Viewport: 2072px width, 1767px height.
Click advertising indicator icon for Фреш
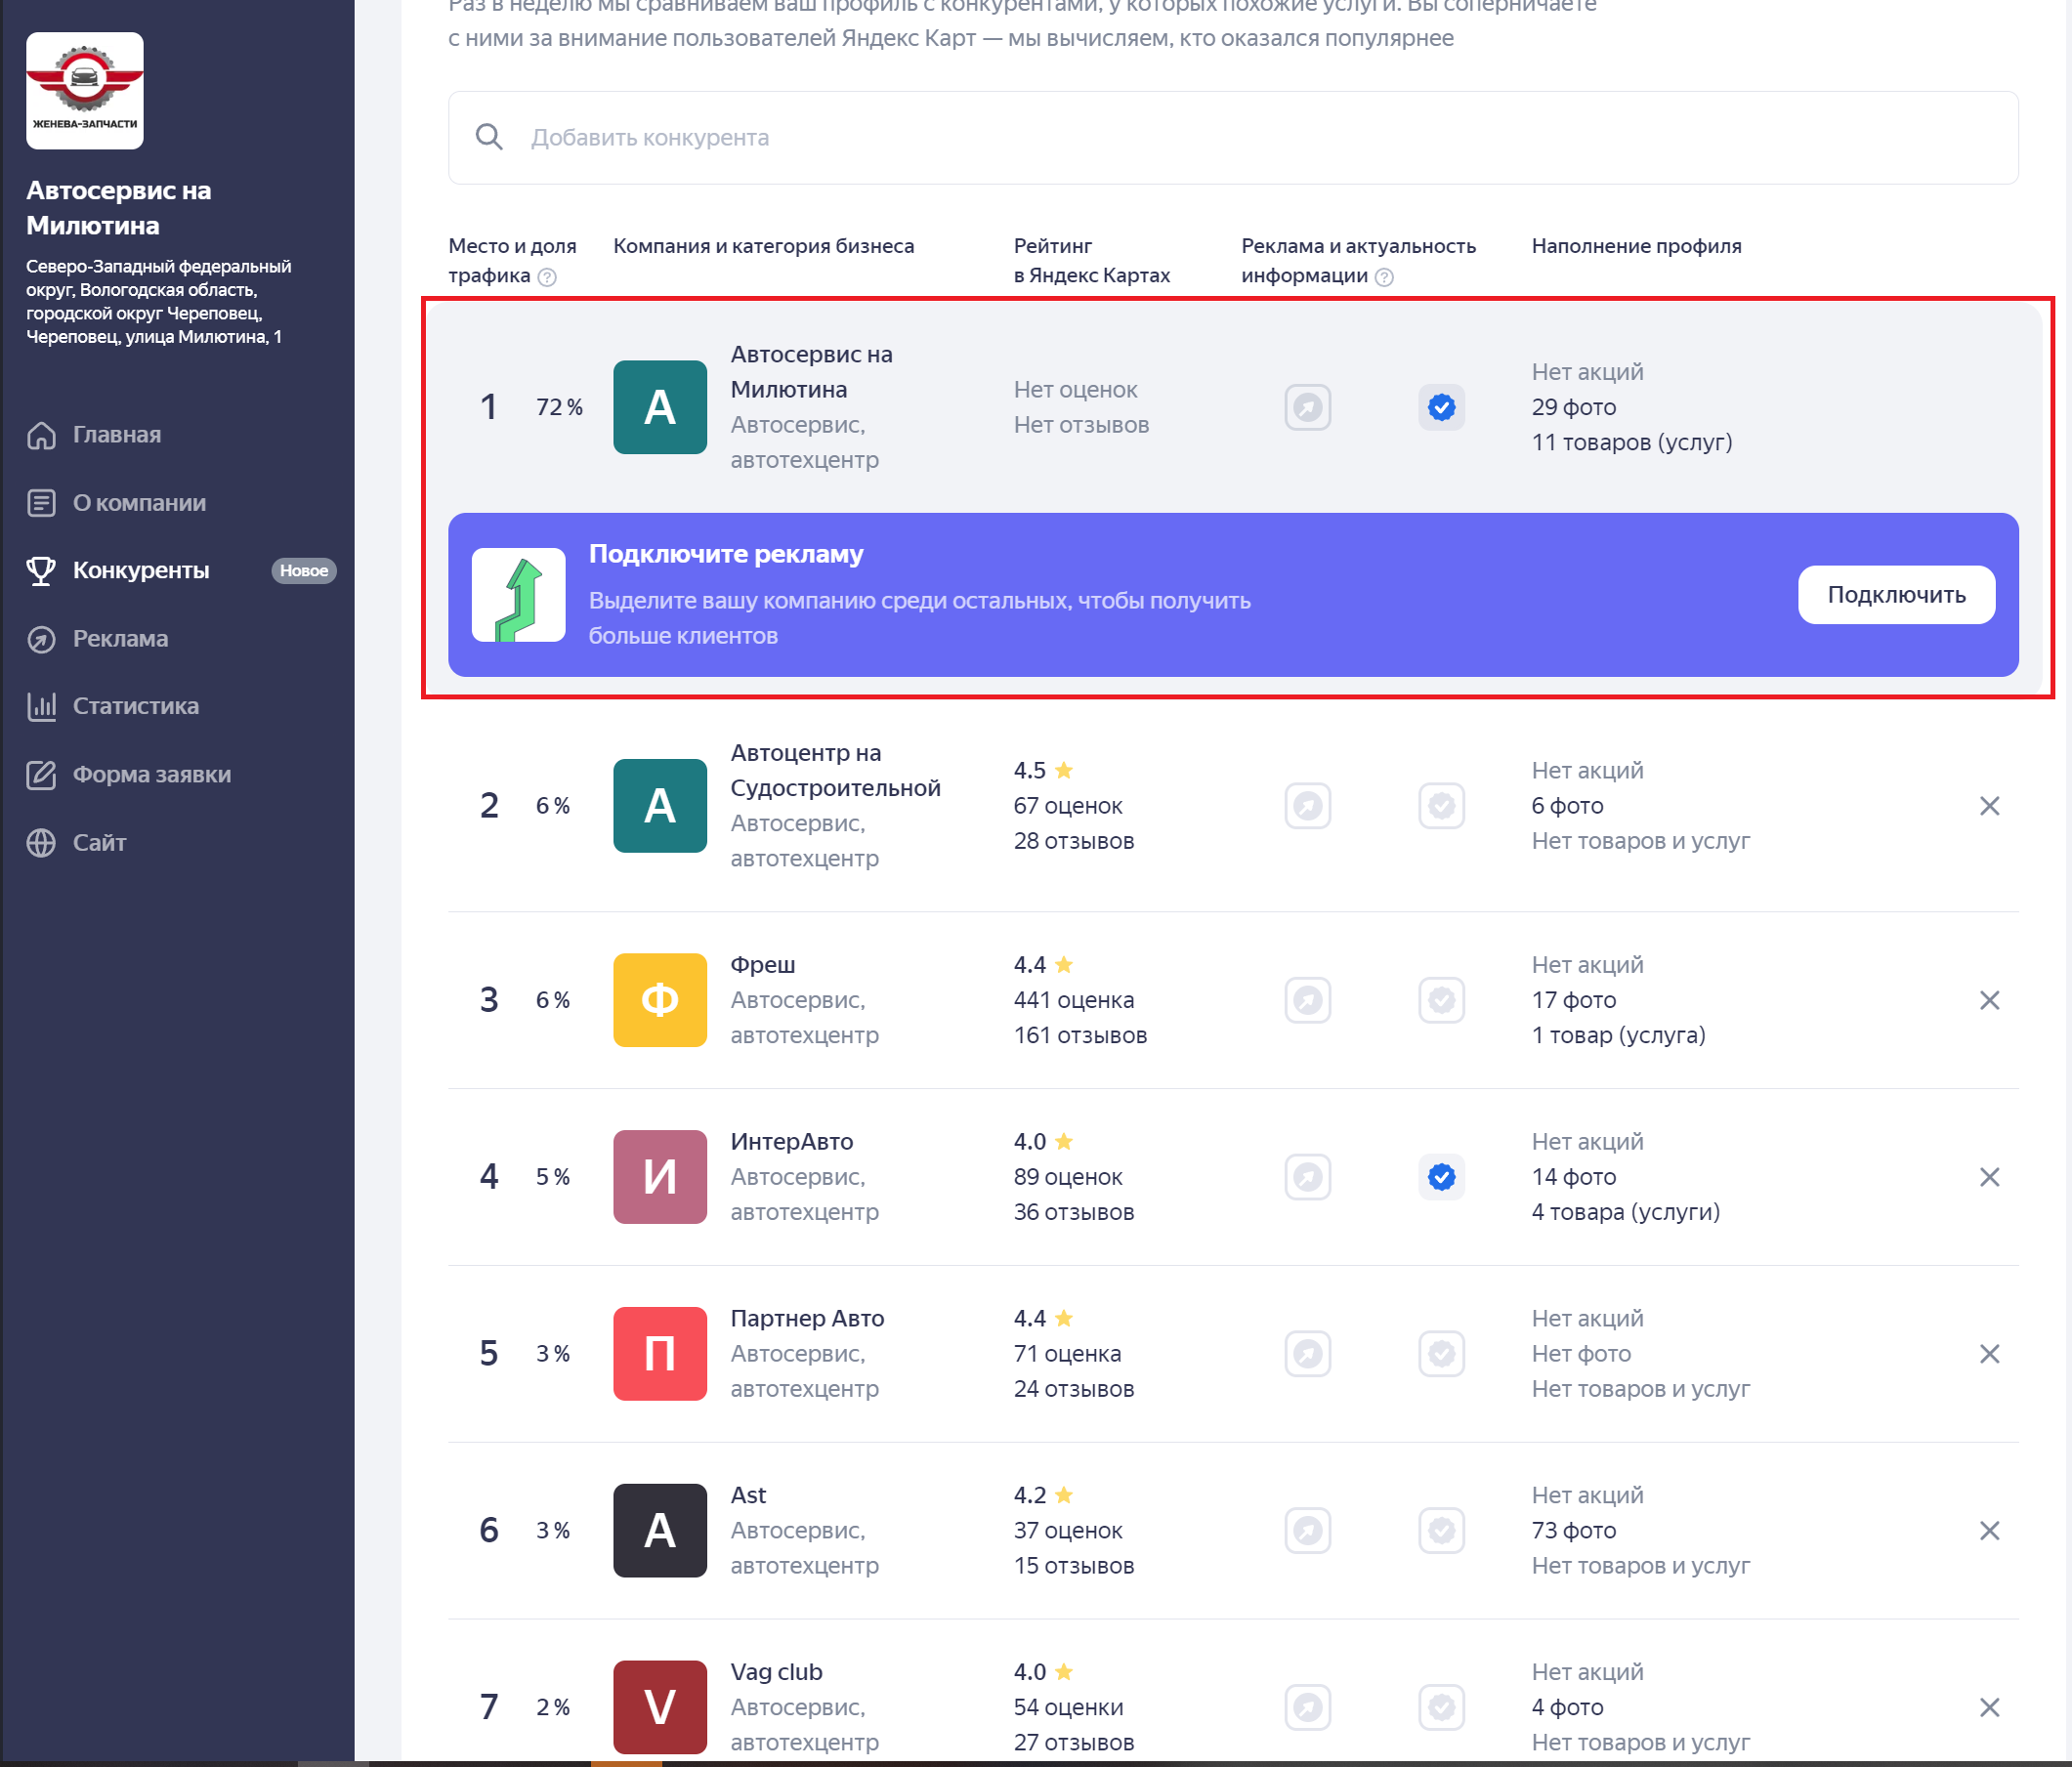tap(1307, 1000)
